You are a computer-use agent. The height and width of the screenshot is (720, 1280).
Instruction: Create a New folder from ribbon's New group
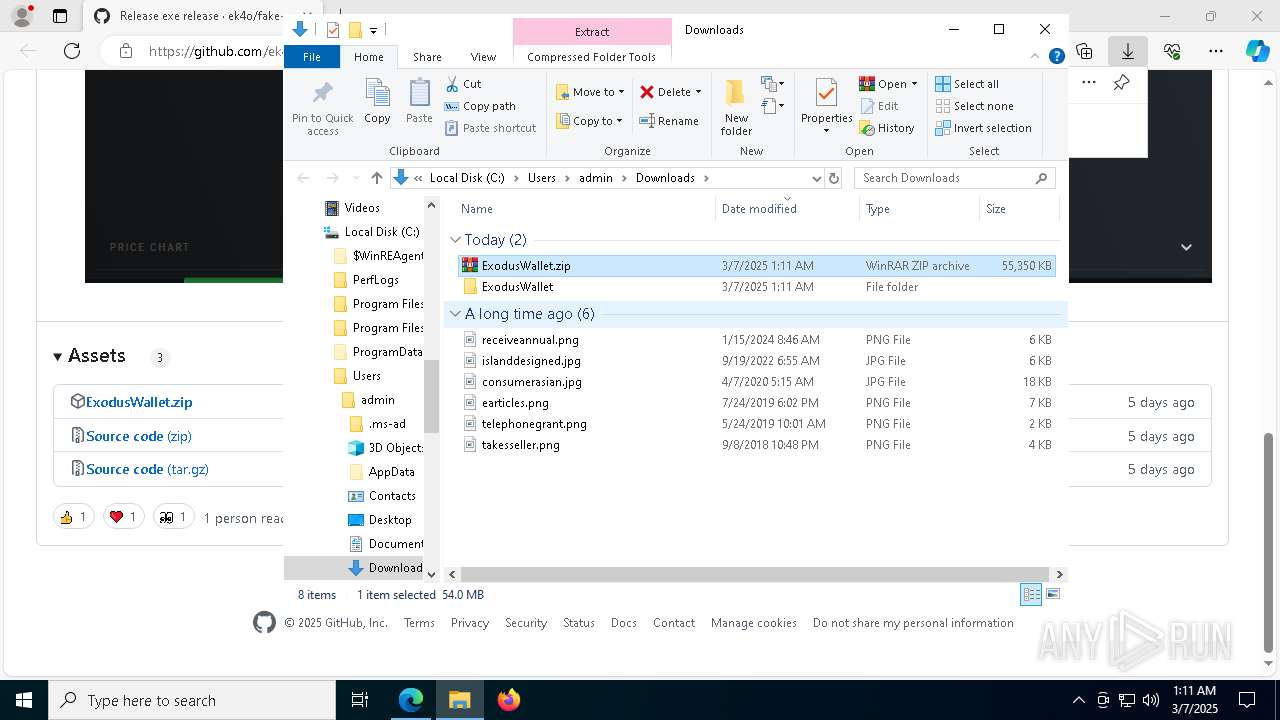coord(736,107)
